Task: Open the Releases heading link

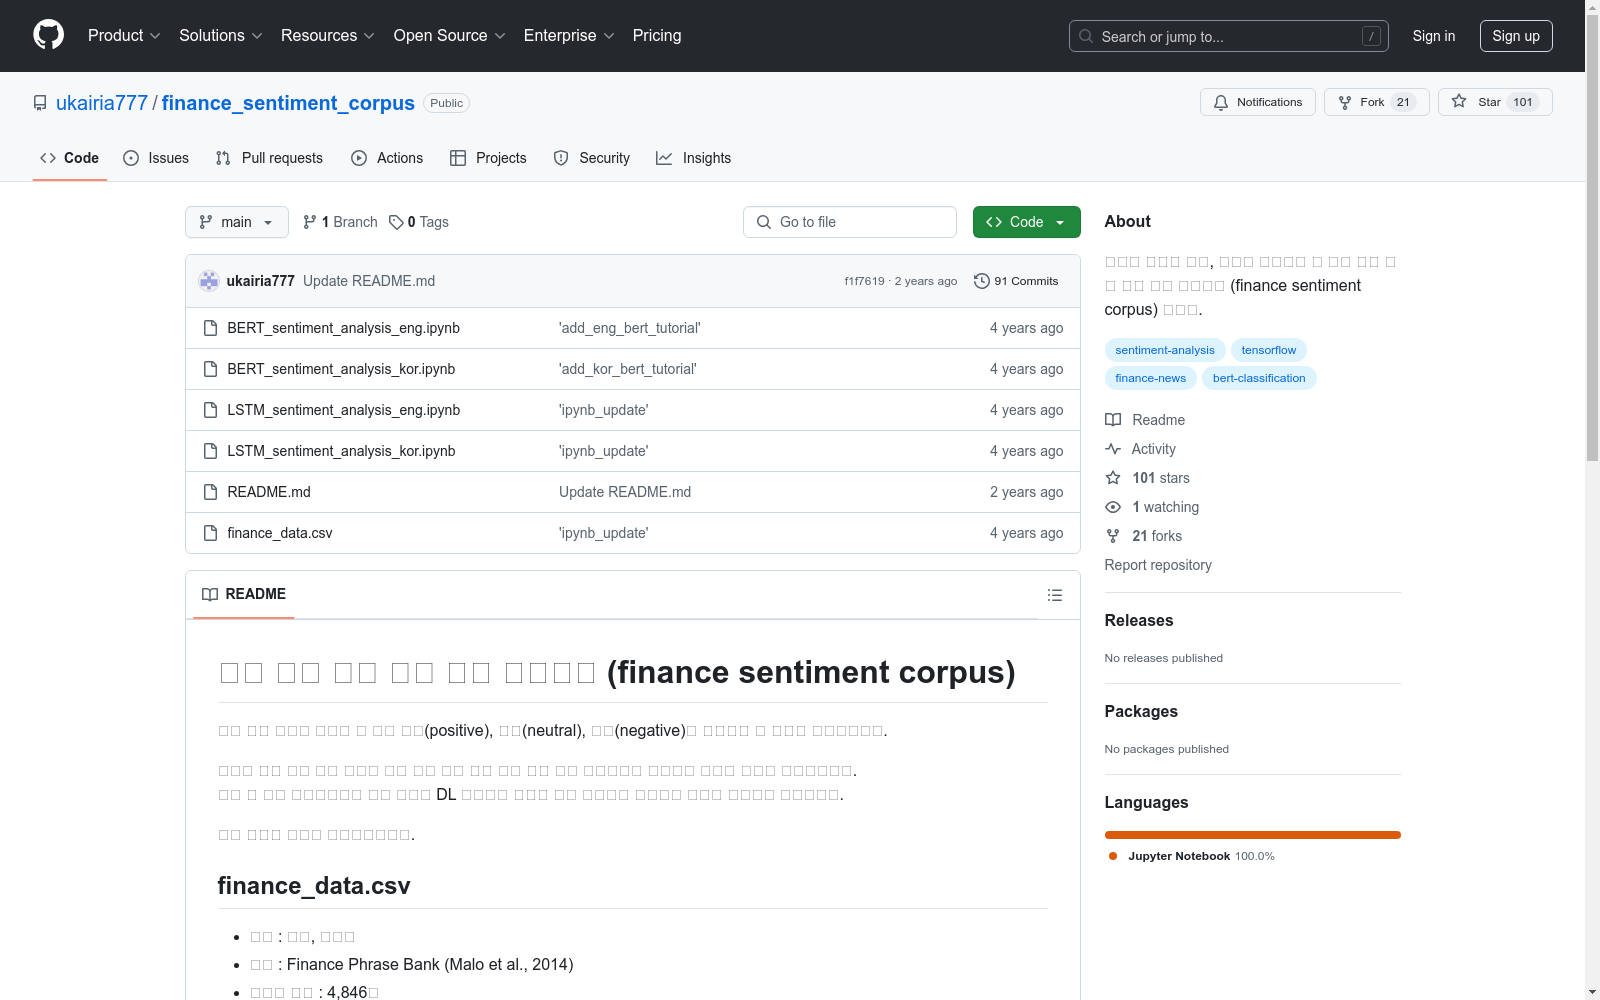Action: (1139, 620)
